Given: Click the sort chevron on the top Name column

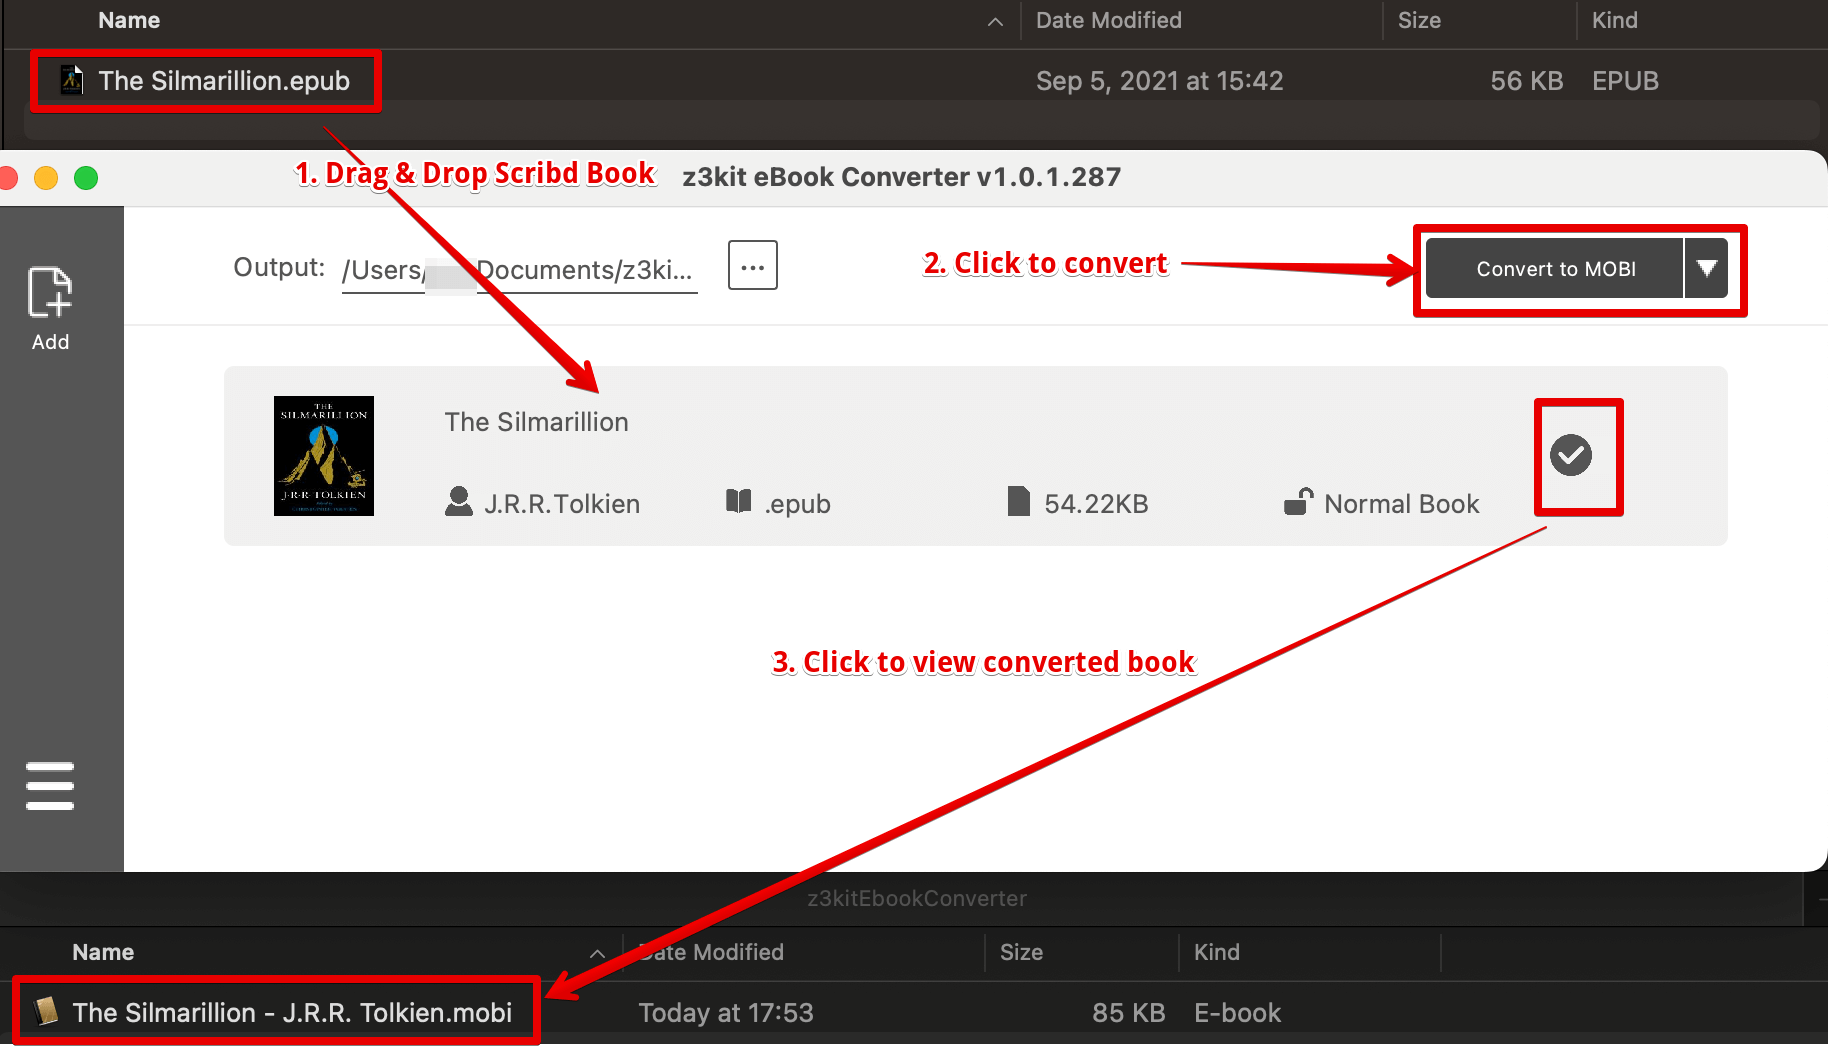Looking at the screenshot, I should pyautogui.click(x=994, y=20).
